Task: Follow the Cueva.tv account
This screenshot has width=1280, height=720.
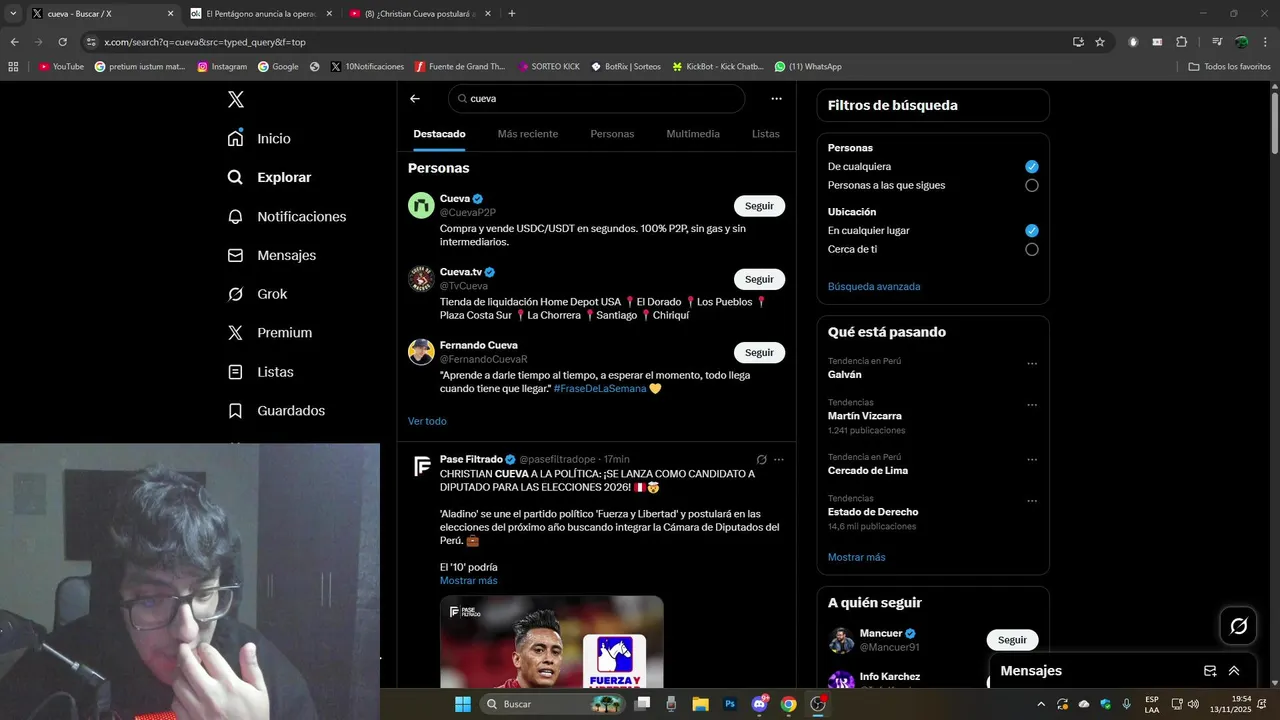Action: coord(759,279)
